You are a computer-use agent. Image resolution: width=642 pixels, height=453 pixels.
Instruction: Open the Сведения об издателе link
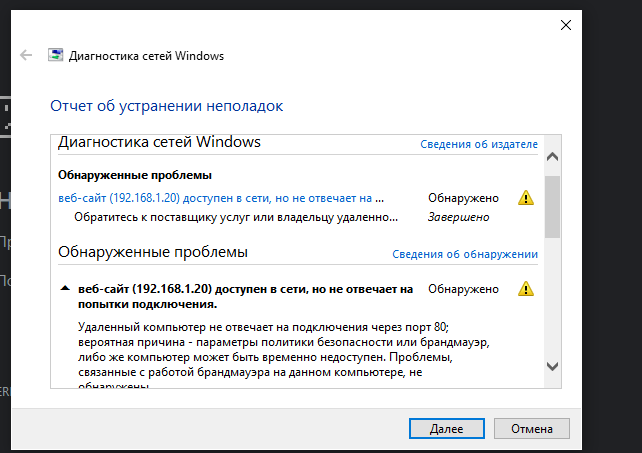[x=479, y=144]
